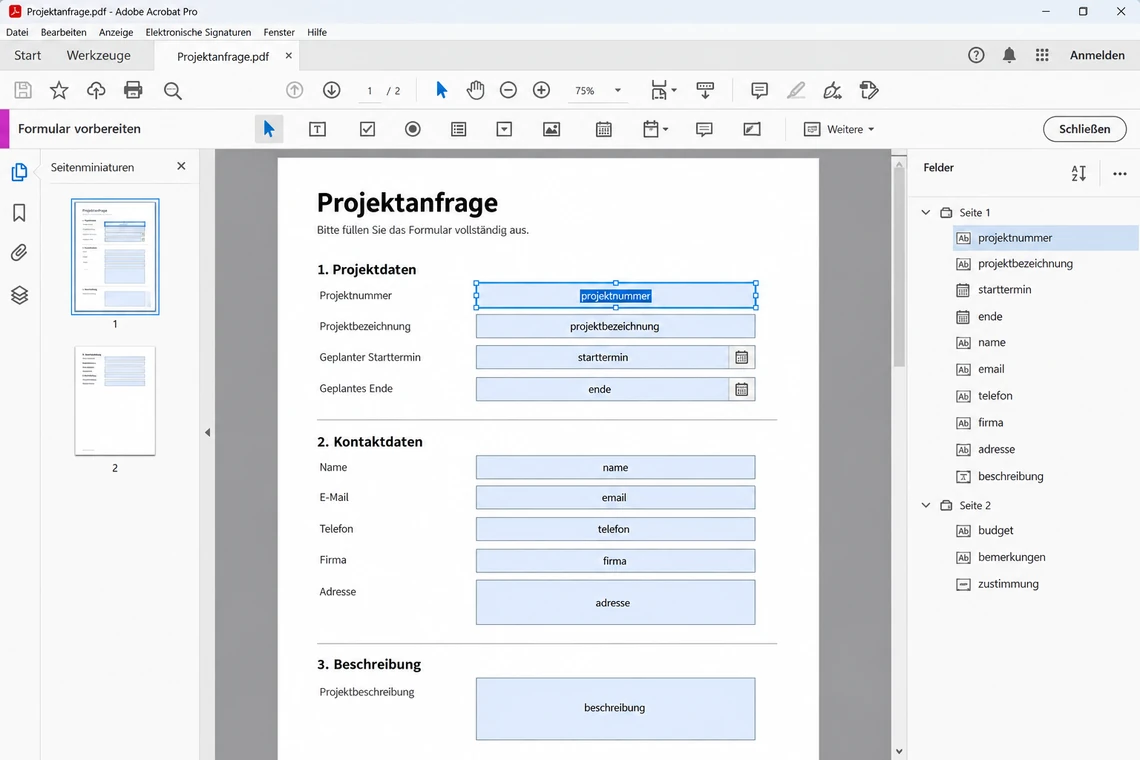Image resolution: width=1140 pixels, height=760 pixels.
Task: Click the sign document pen icon
Action: [x=832, y=90]
